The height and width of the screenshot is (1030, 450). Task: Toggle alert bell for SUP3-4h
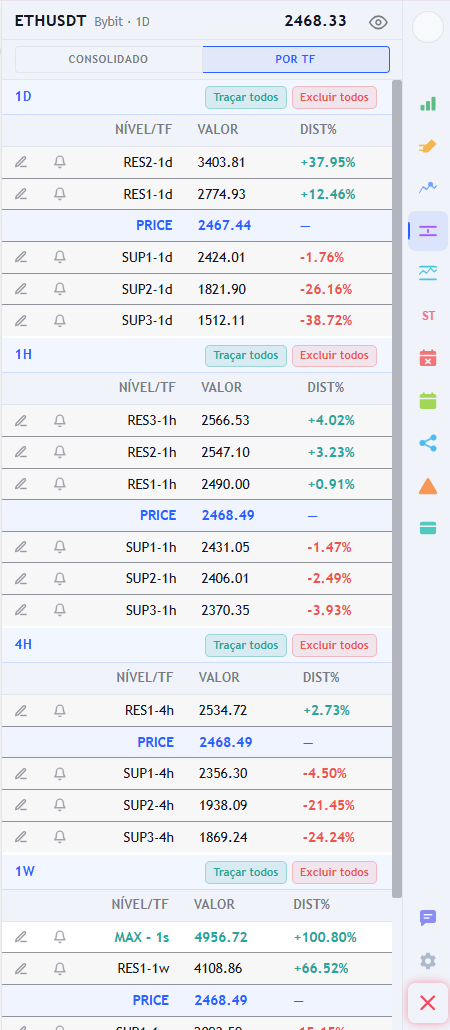click(60, 836)
